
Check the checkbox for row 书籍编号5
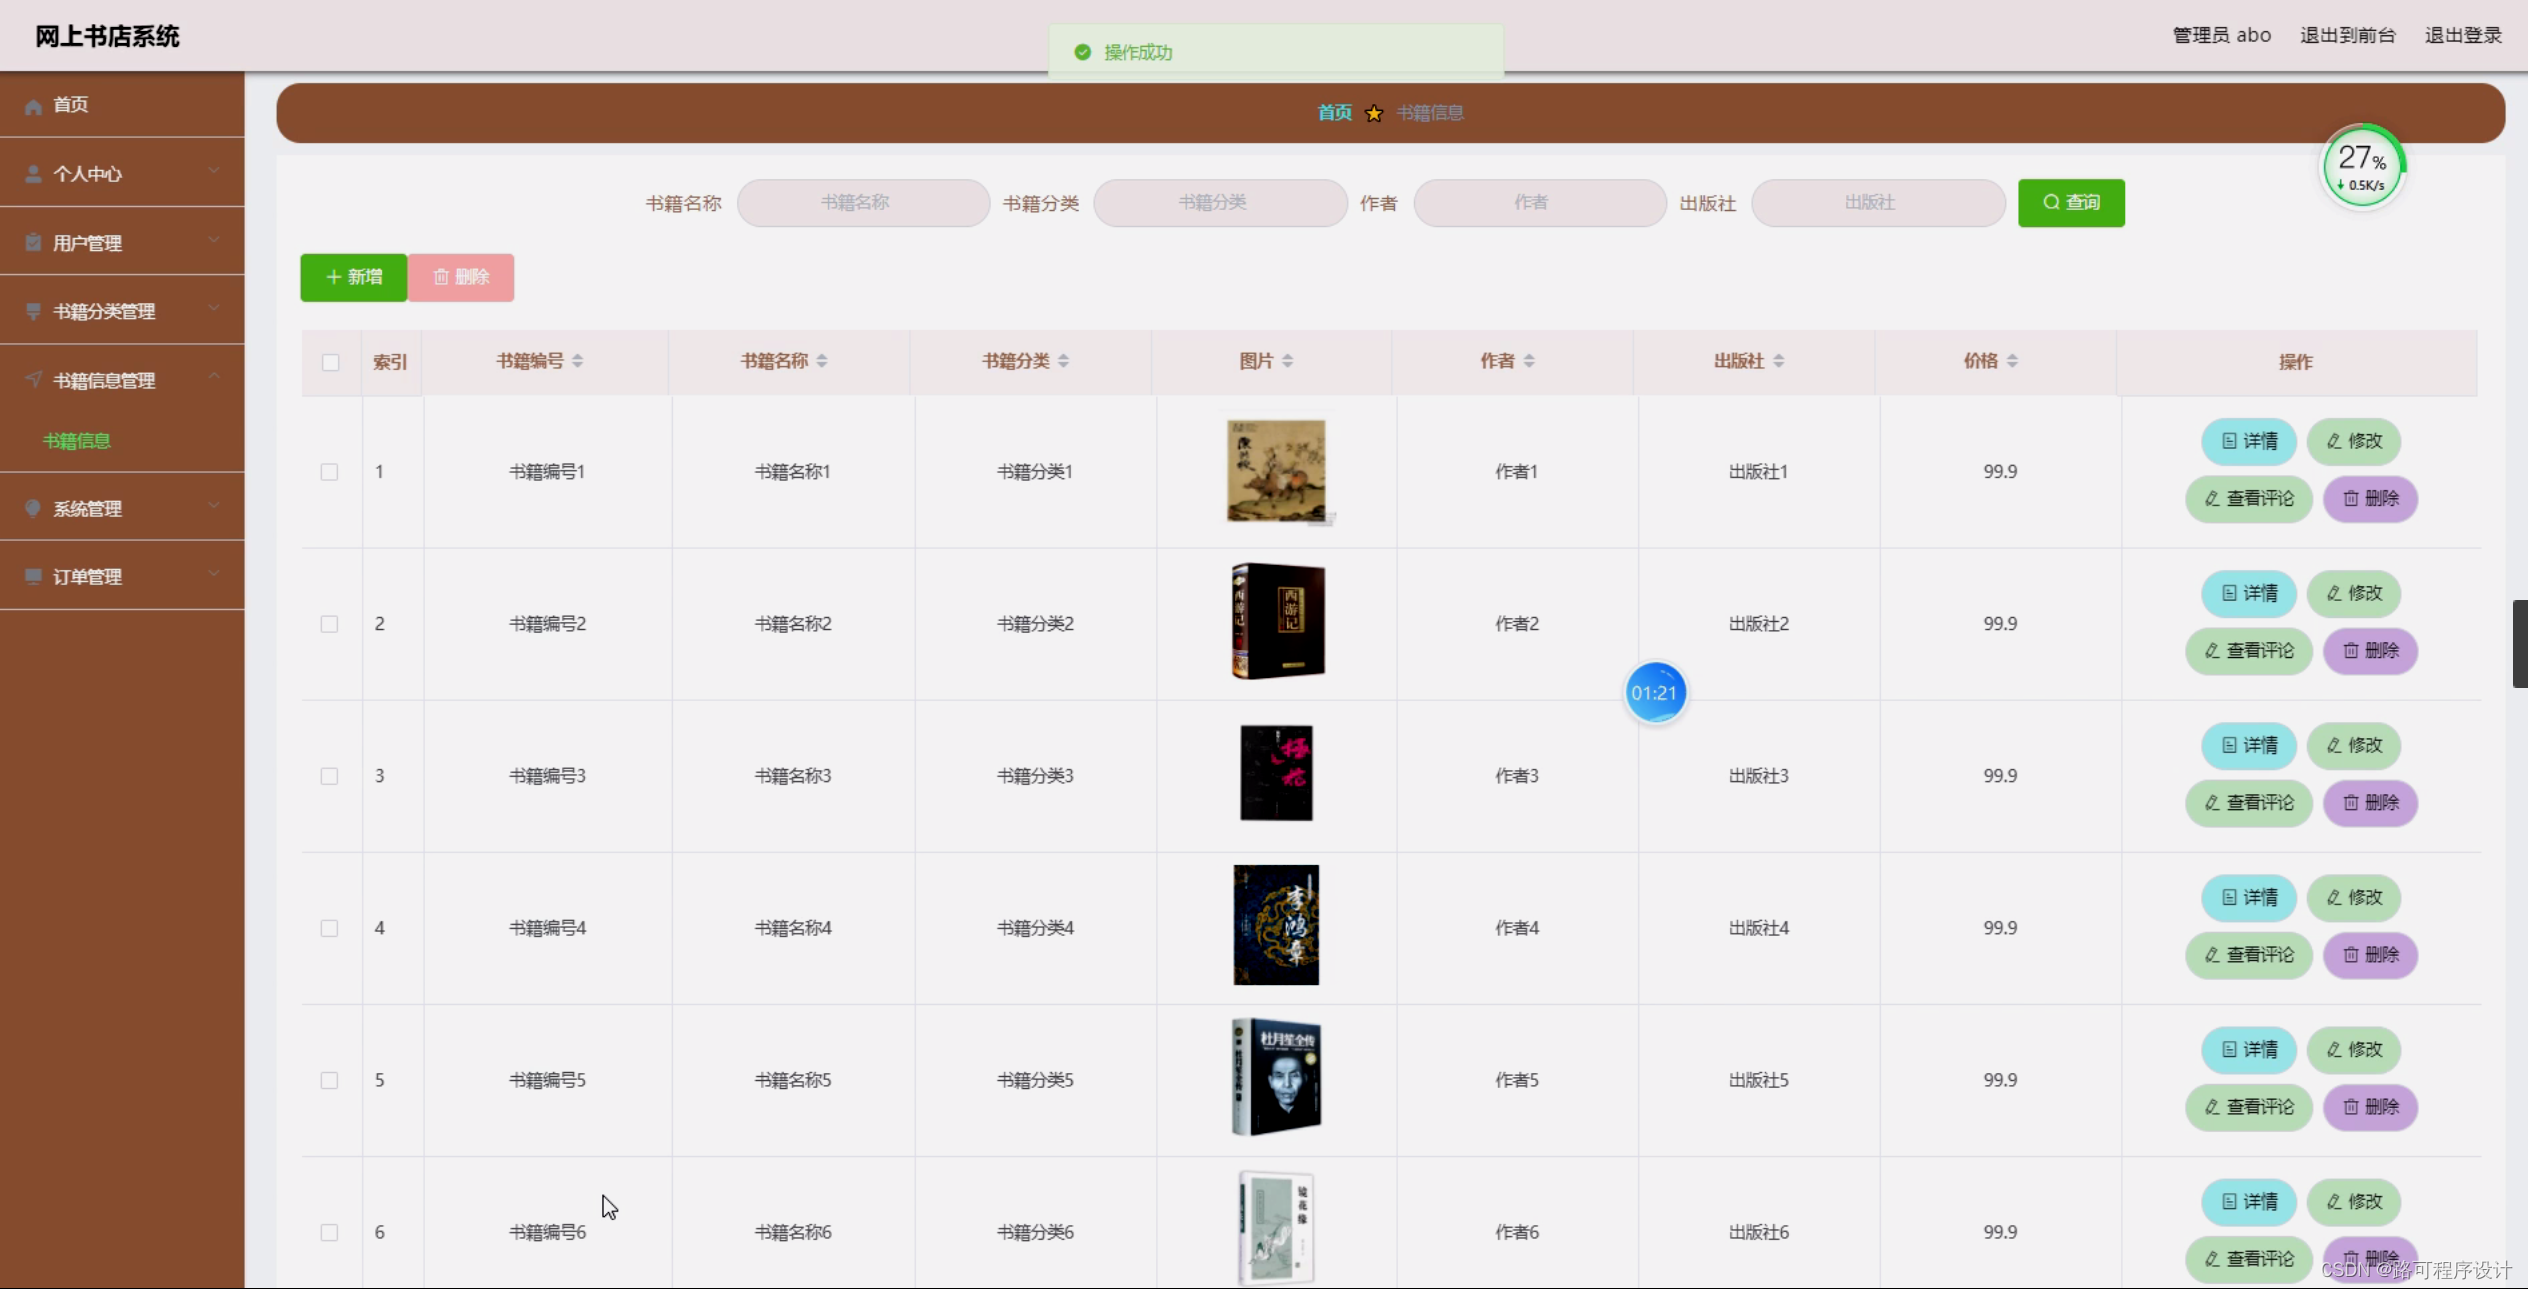(331, 1080)
